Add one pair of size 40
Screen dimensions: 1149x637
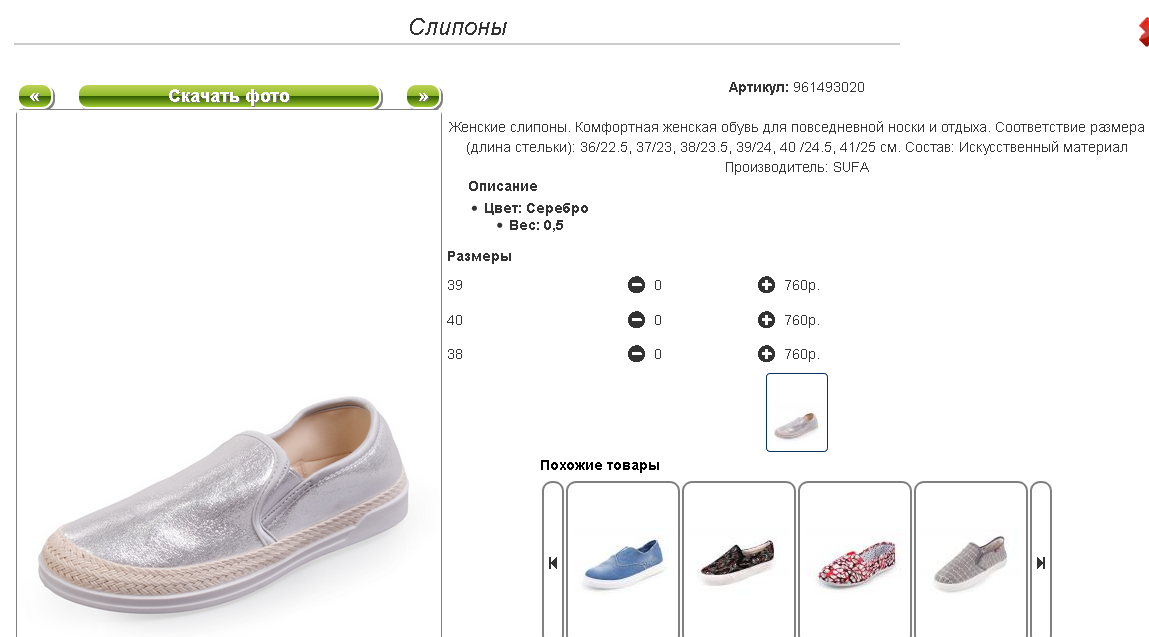(766, 320)
